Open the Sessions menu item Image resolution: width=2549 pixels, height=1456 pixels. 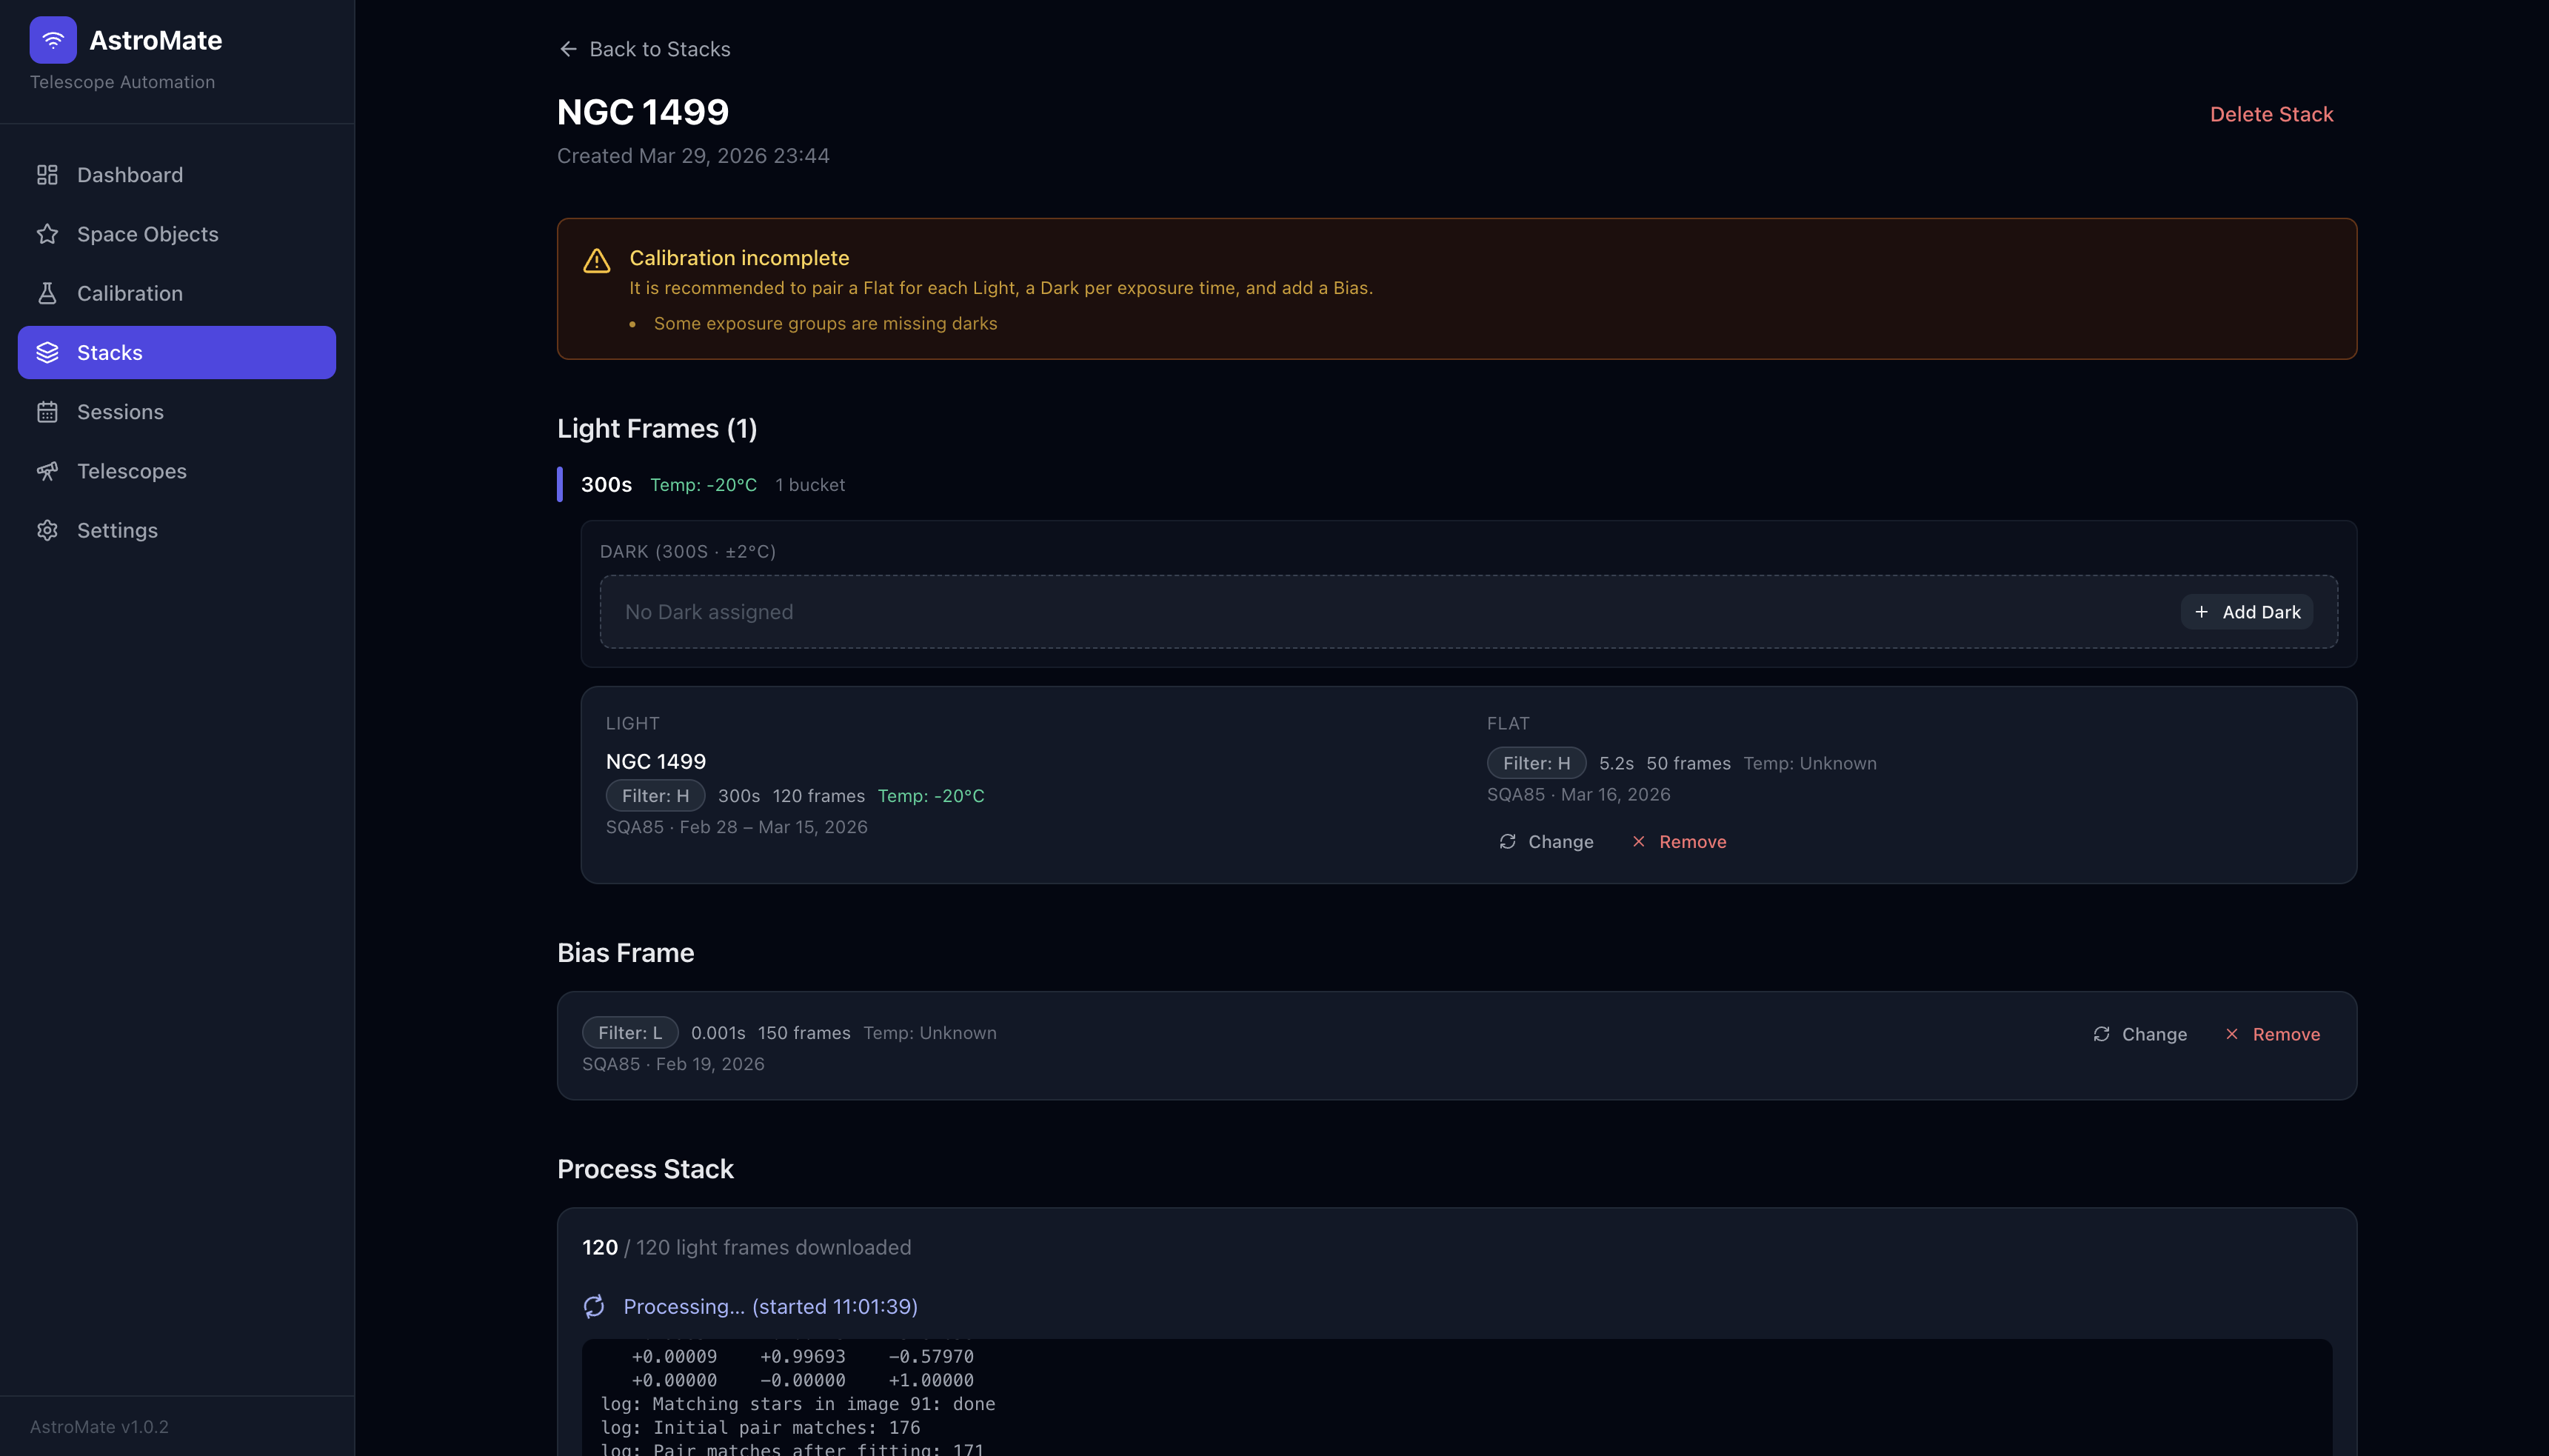(x=120, y=412)
